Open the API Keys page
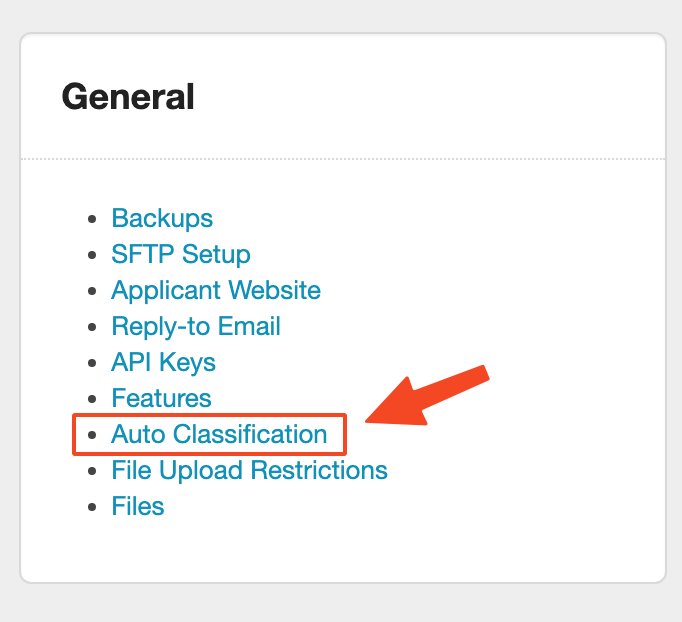The image size is (682, 622). click(163, 362)
